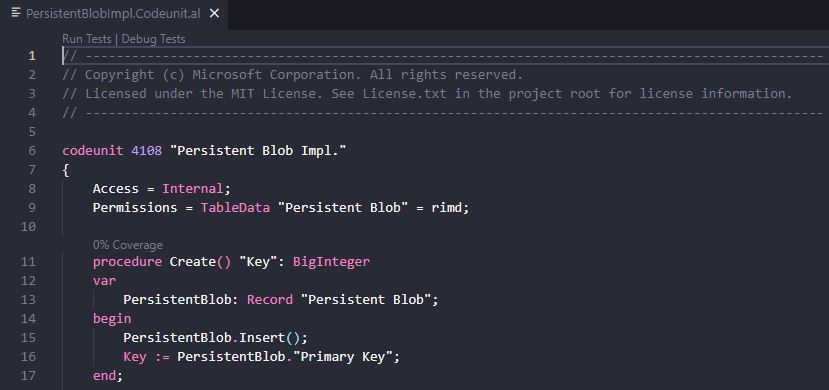Select the PersistentBlobImpl.Codeunit.al editor tab
This screenshot has height=390, width=829.
point(114,14)
